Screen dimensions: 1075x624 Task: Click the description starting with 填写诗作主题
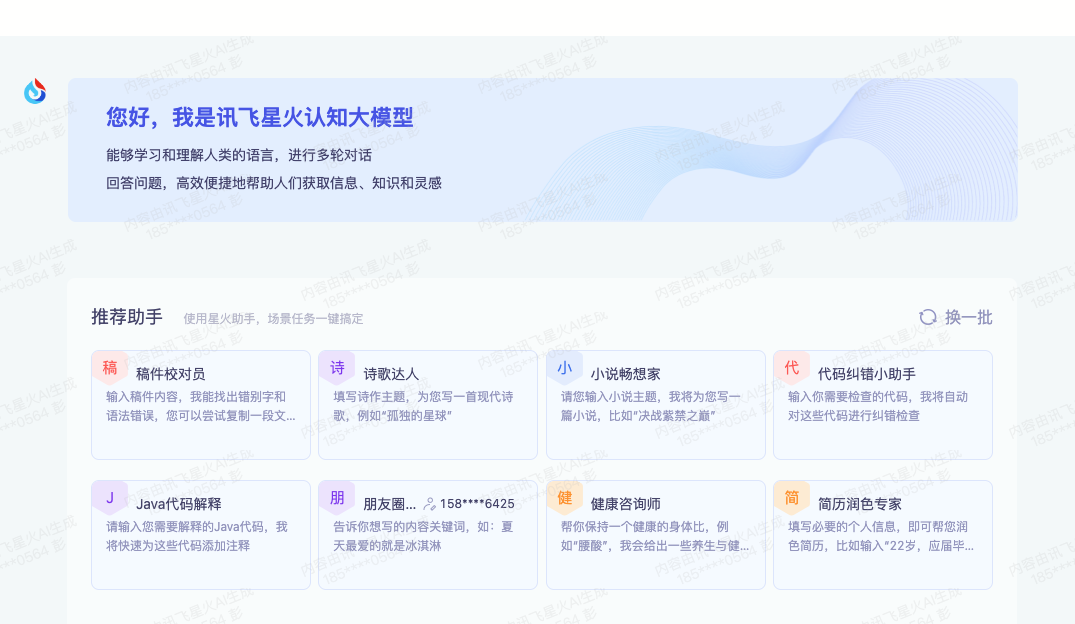(x=423, y=406)
